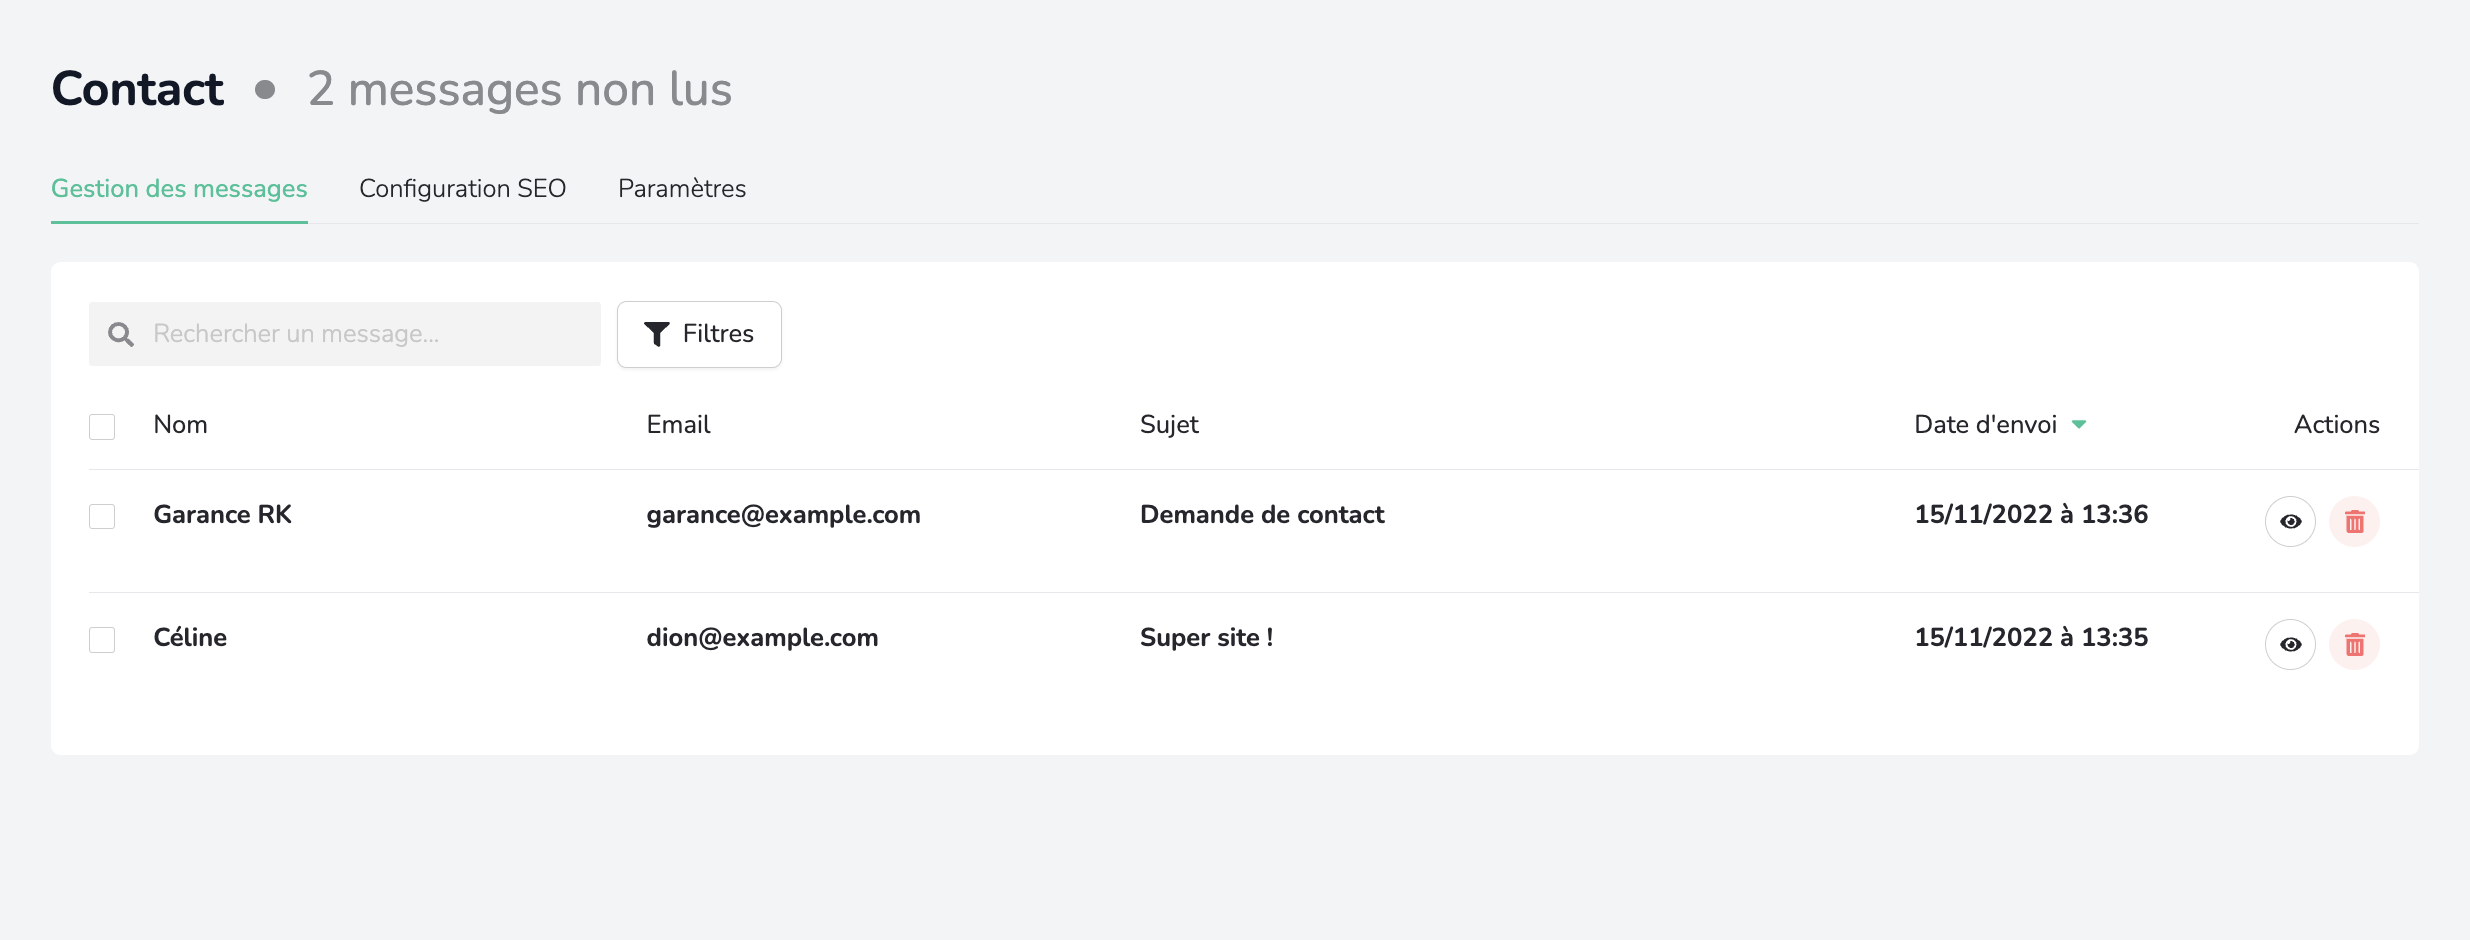Image resolution: width=2470 pixels, height=940 pixels.
Task: Delete Céline's message with trash icon
Action: [2354, 644]
